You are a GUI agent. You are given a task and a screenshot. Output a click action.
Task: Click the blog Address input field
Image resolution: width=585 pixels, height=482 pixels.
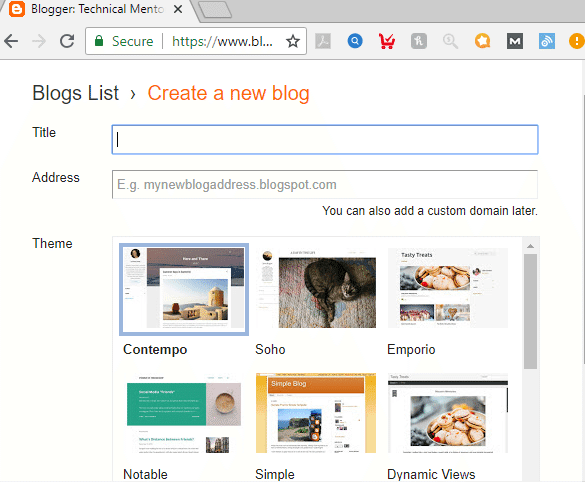point(325,184)
